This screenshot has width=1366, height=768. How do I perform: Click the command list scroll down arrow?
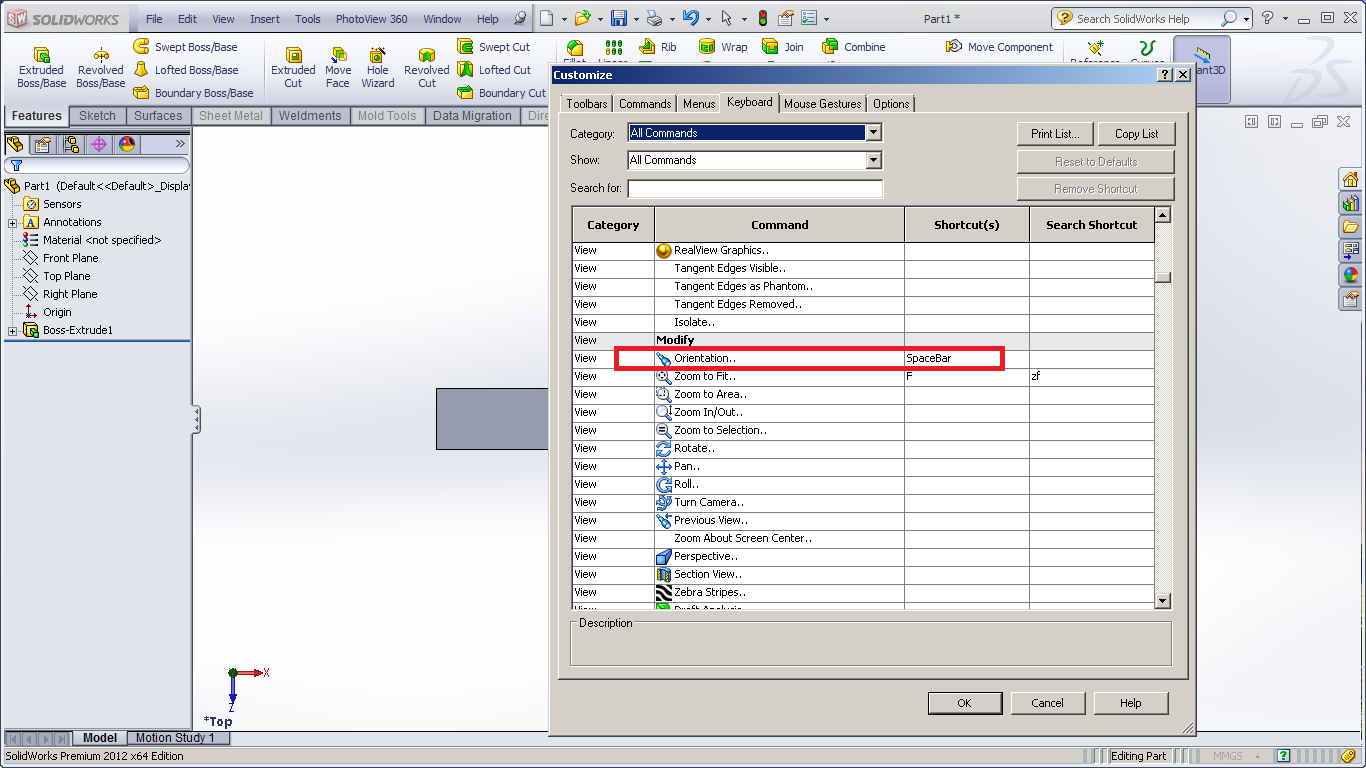[x=1162, y=600]
